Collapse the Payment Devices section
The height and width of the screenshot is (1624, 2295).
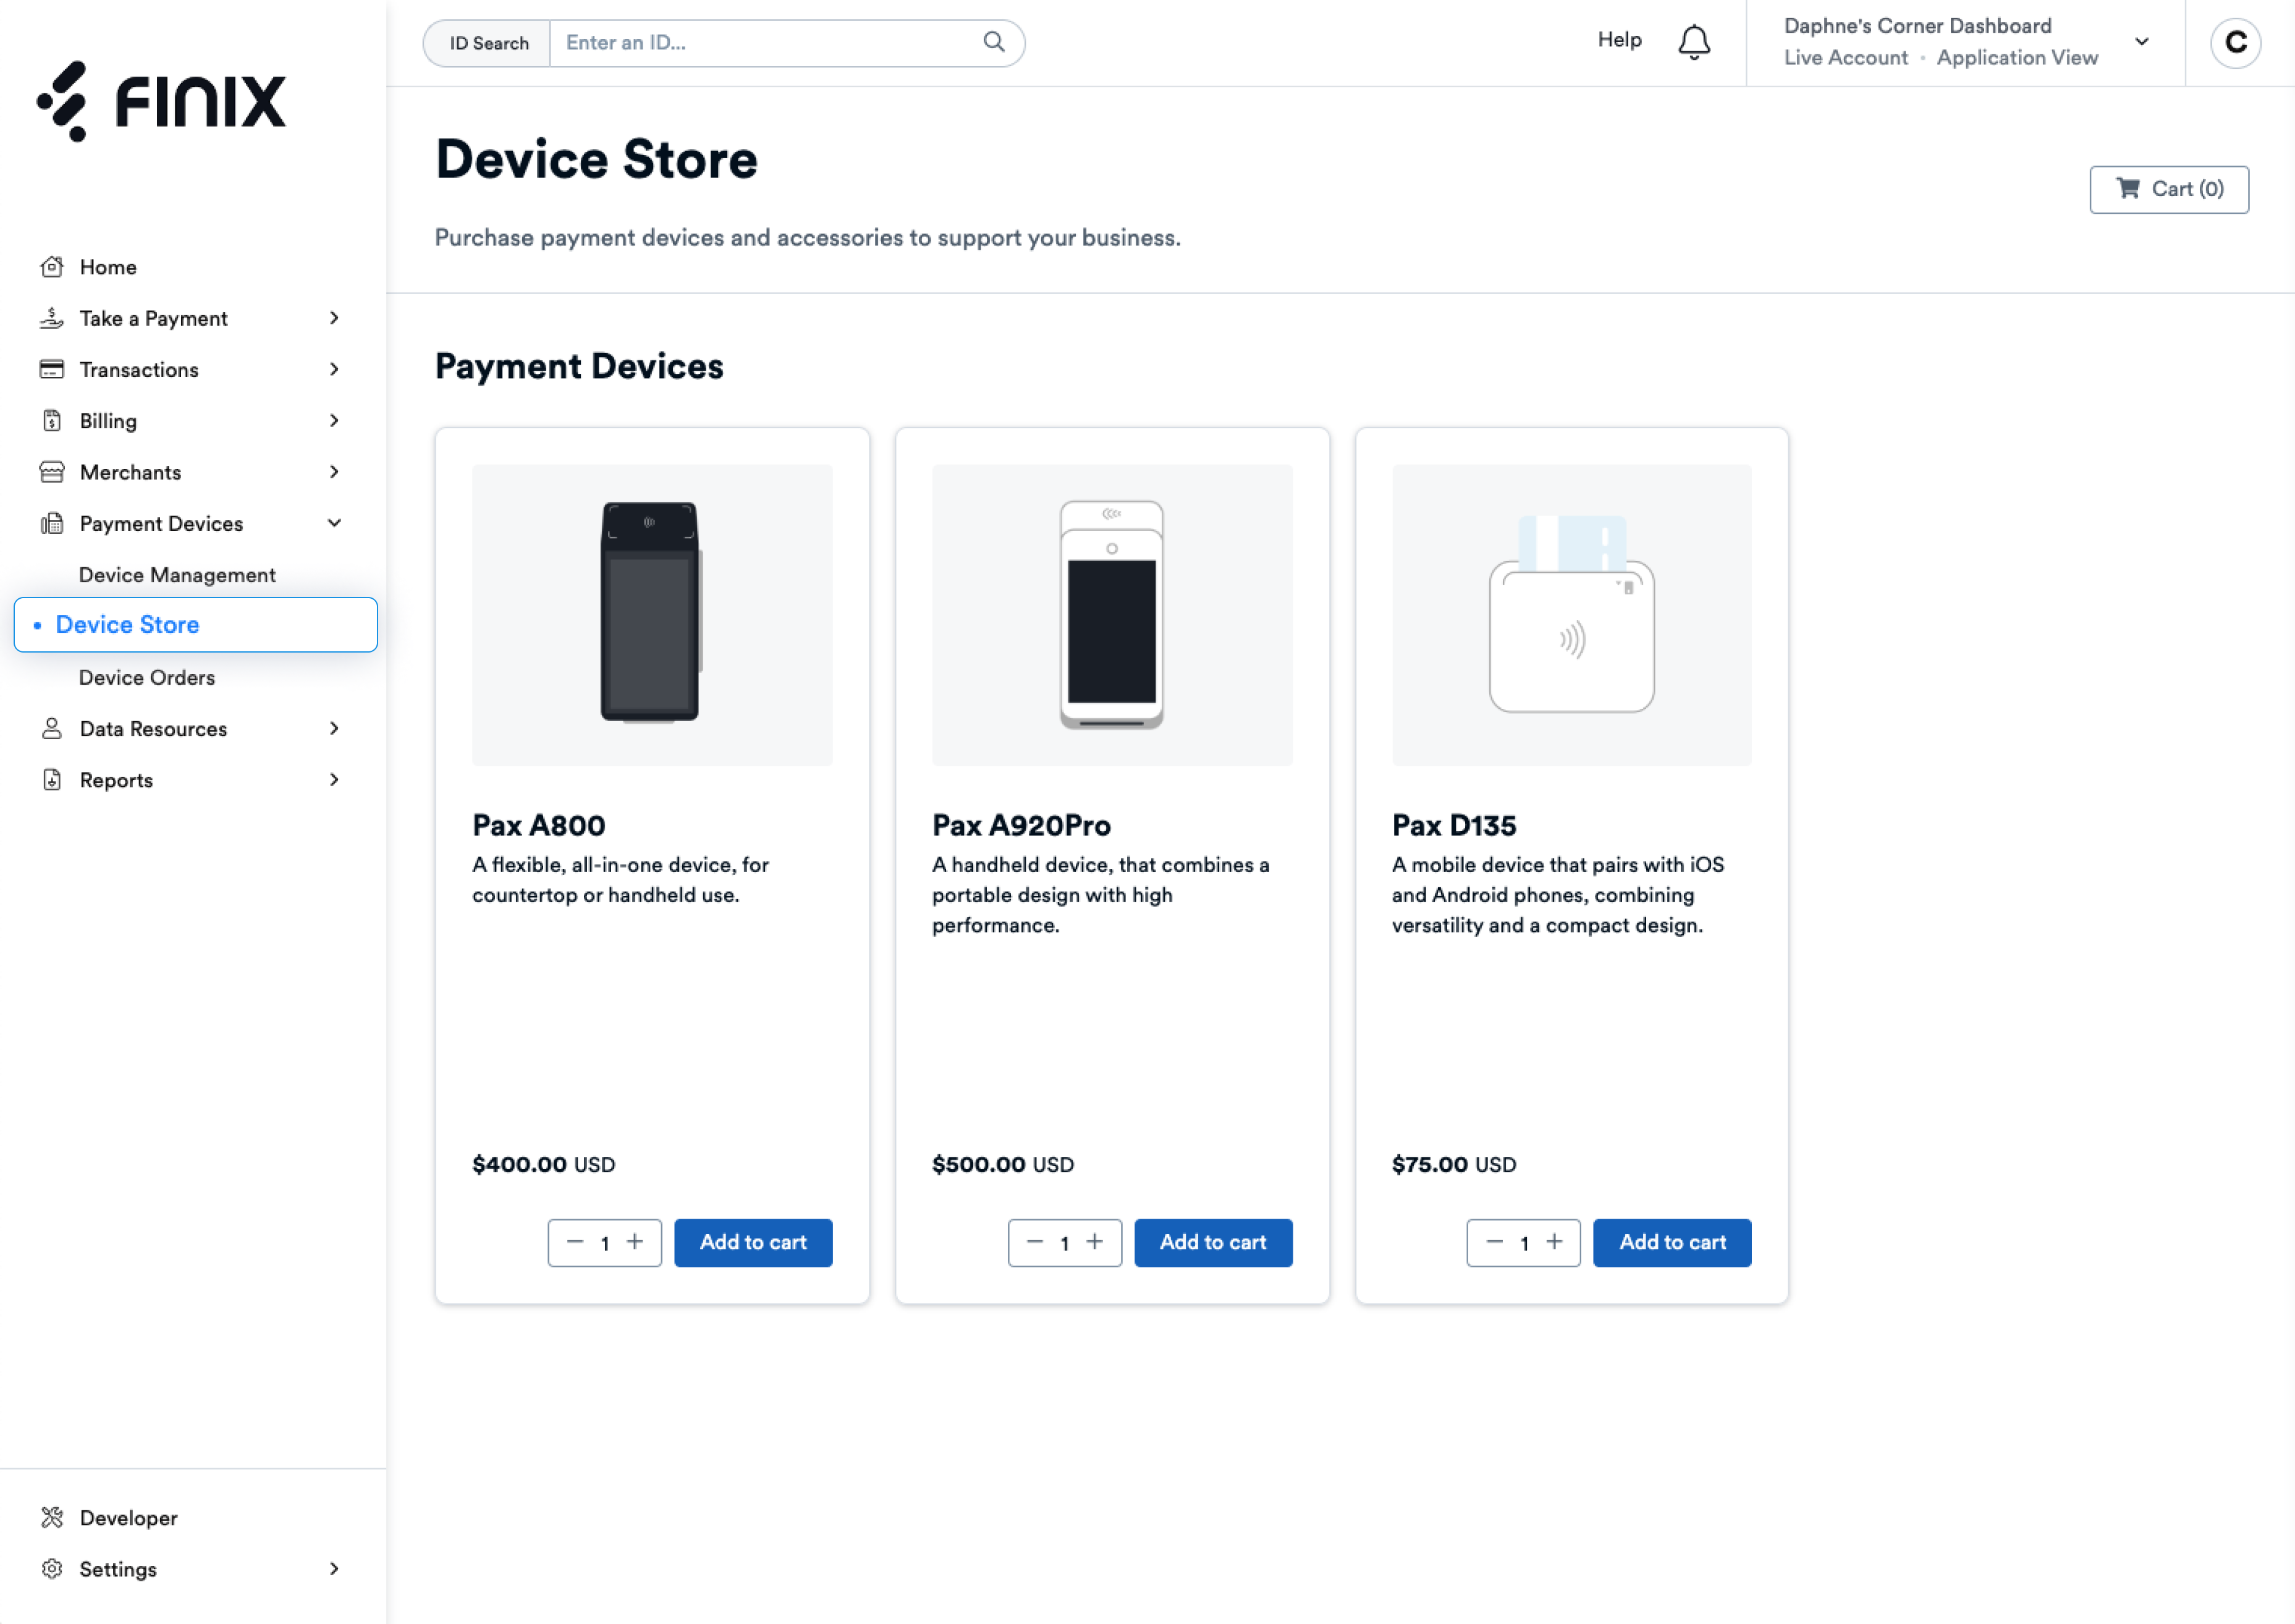(x=334, y=523)
